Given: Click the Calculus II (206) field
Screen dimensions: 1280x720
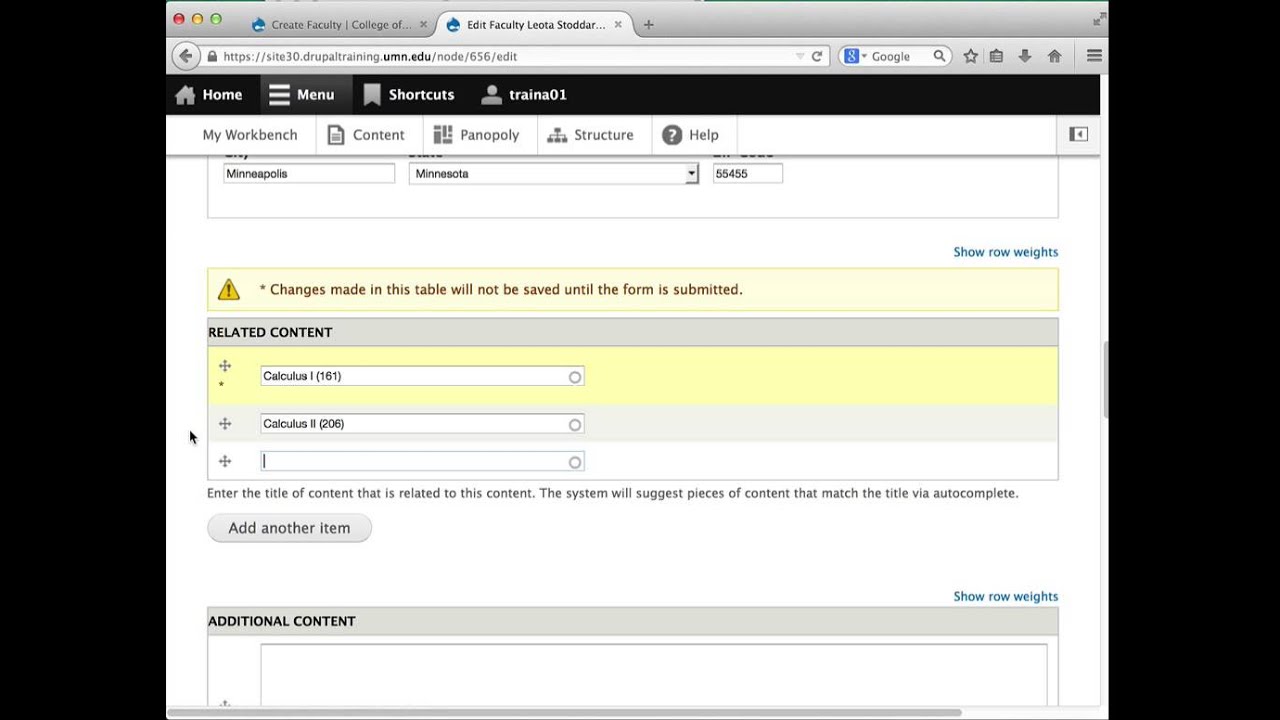Looking at the screenshot, I should 421,424.
